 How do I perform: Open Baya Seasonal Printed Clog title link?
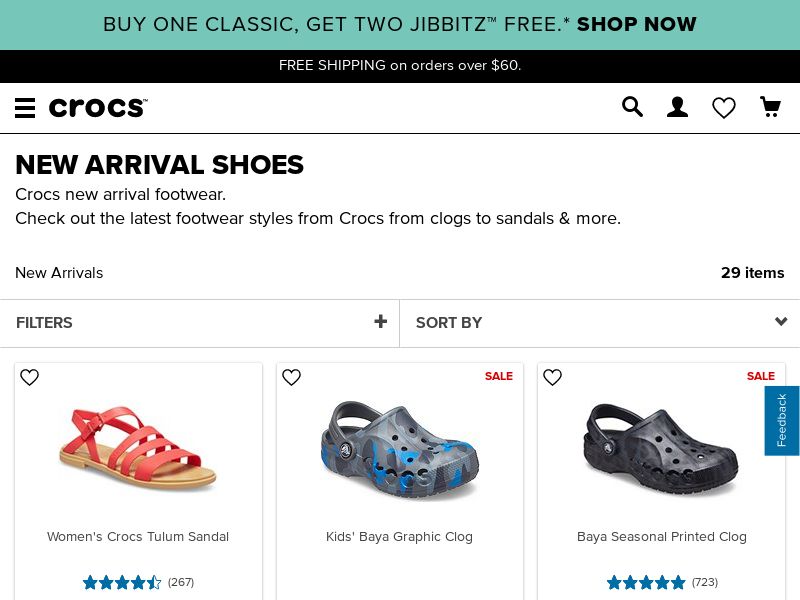662,537
